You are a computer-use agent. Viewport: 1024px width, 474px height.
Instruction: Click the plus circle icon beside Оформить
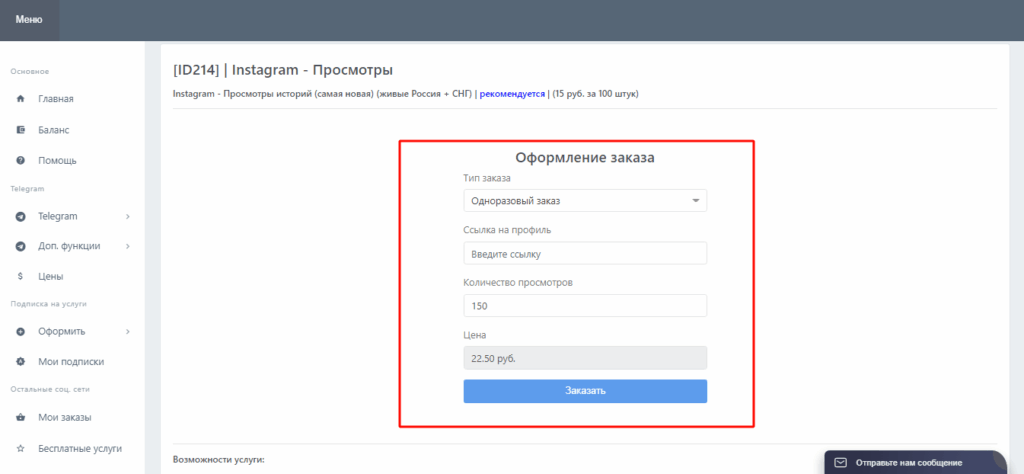point(20,332)
